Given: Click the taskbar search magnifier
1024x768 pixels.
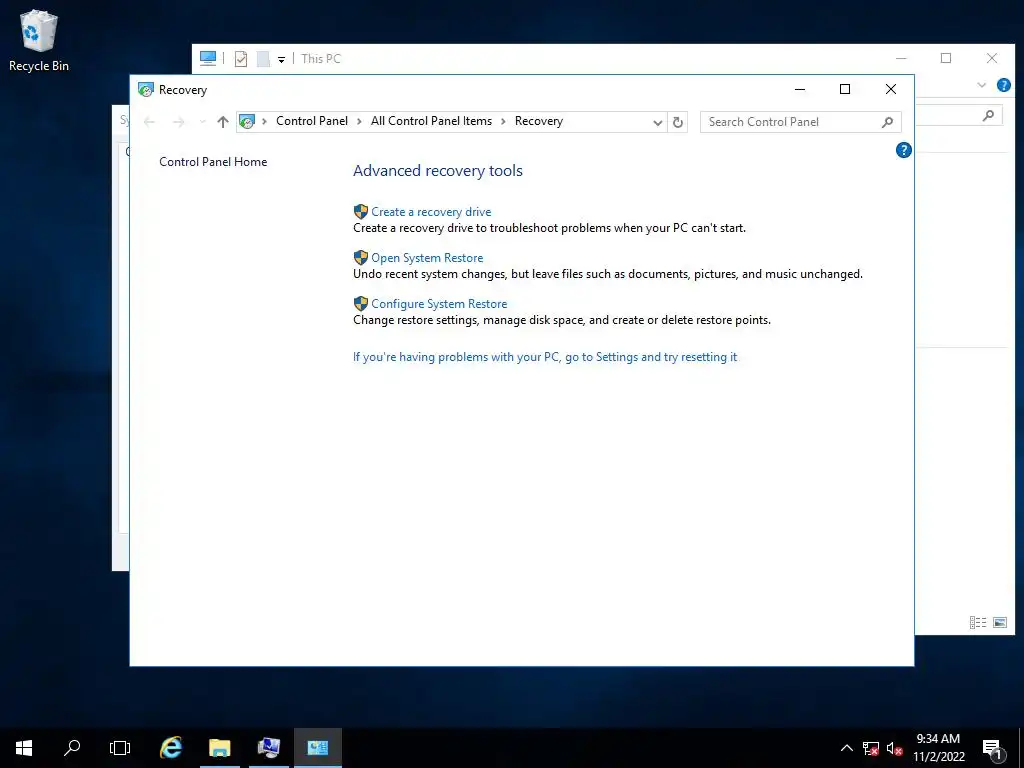Looking at the screenshot, I should 72,748.
